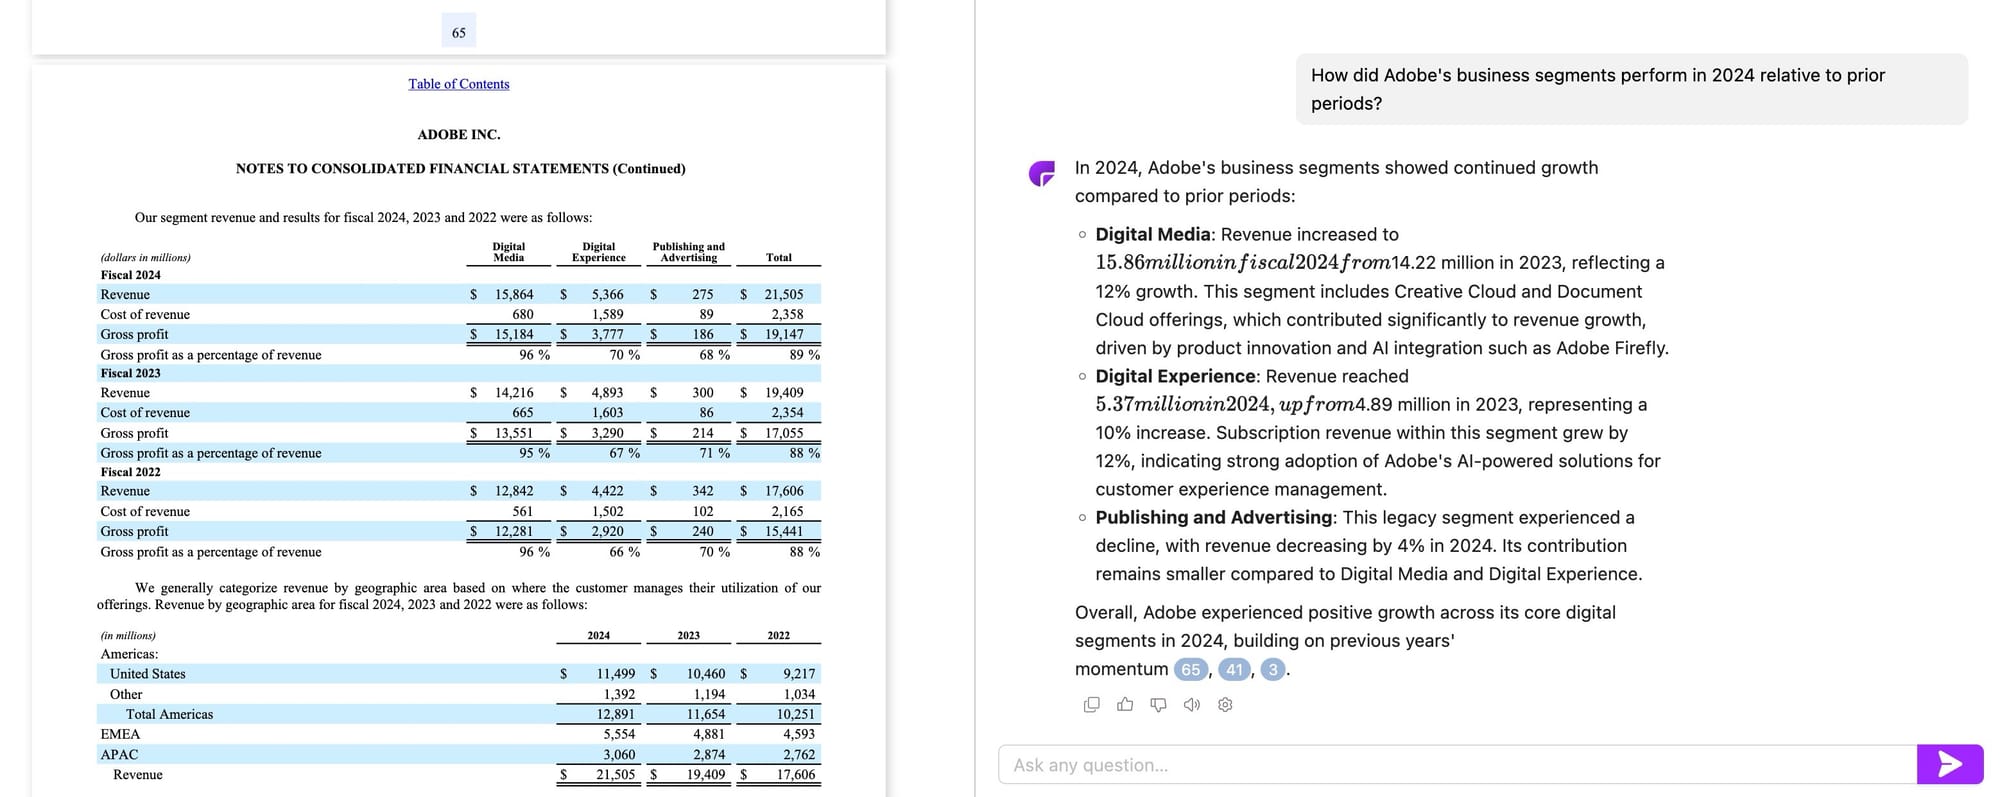Viewport: 2000px width, 797px height.
Task: Send the question with purple arrow button
Action: click(x=1950, y=765)
